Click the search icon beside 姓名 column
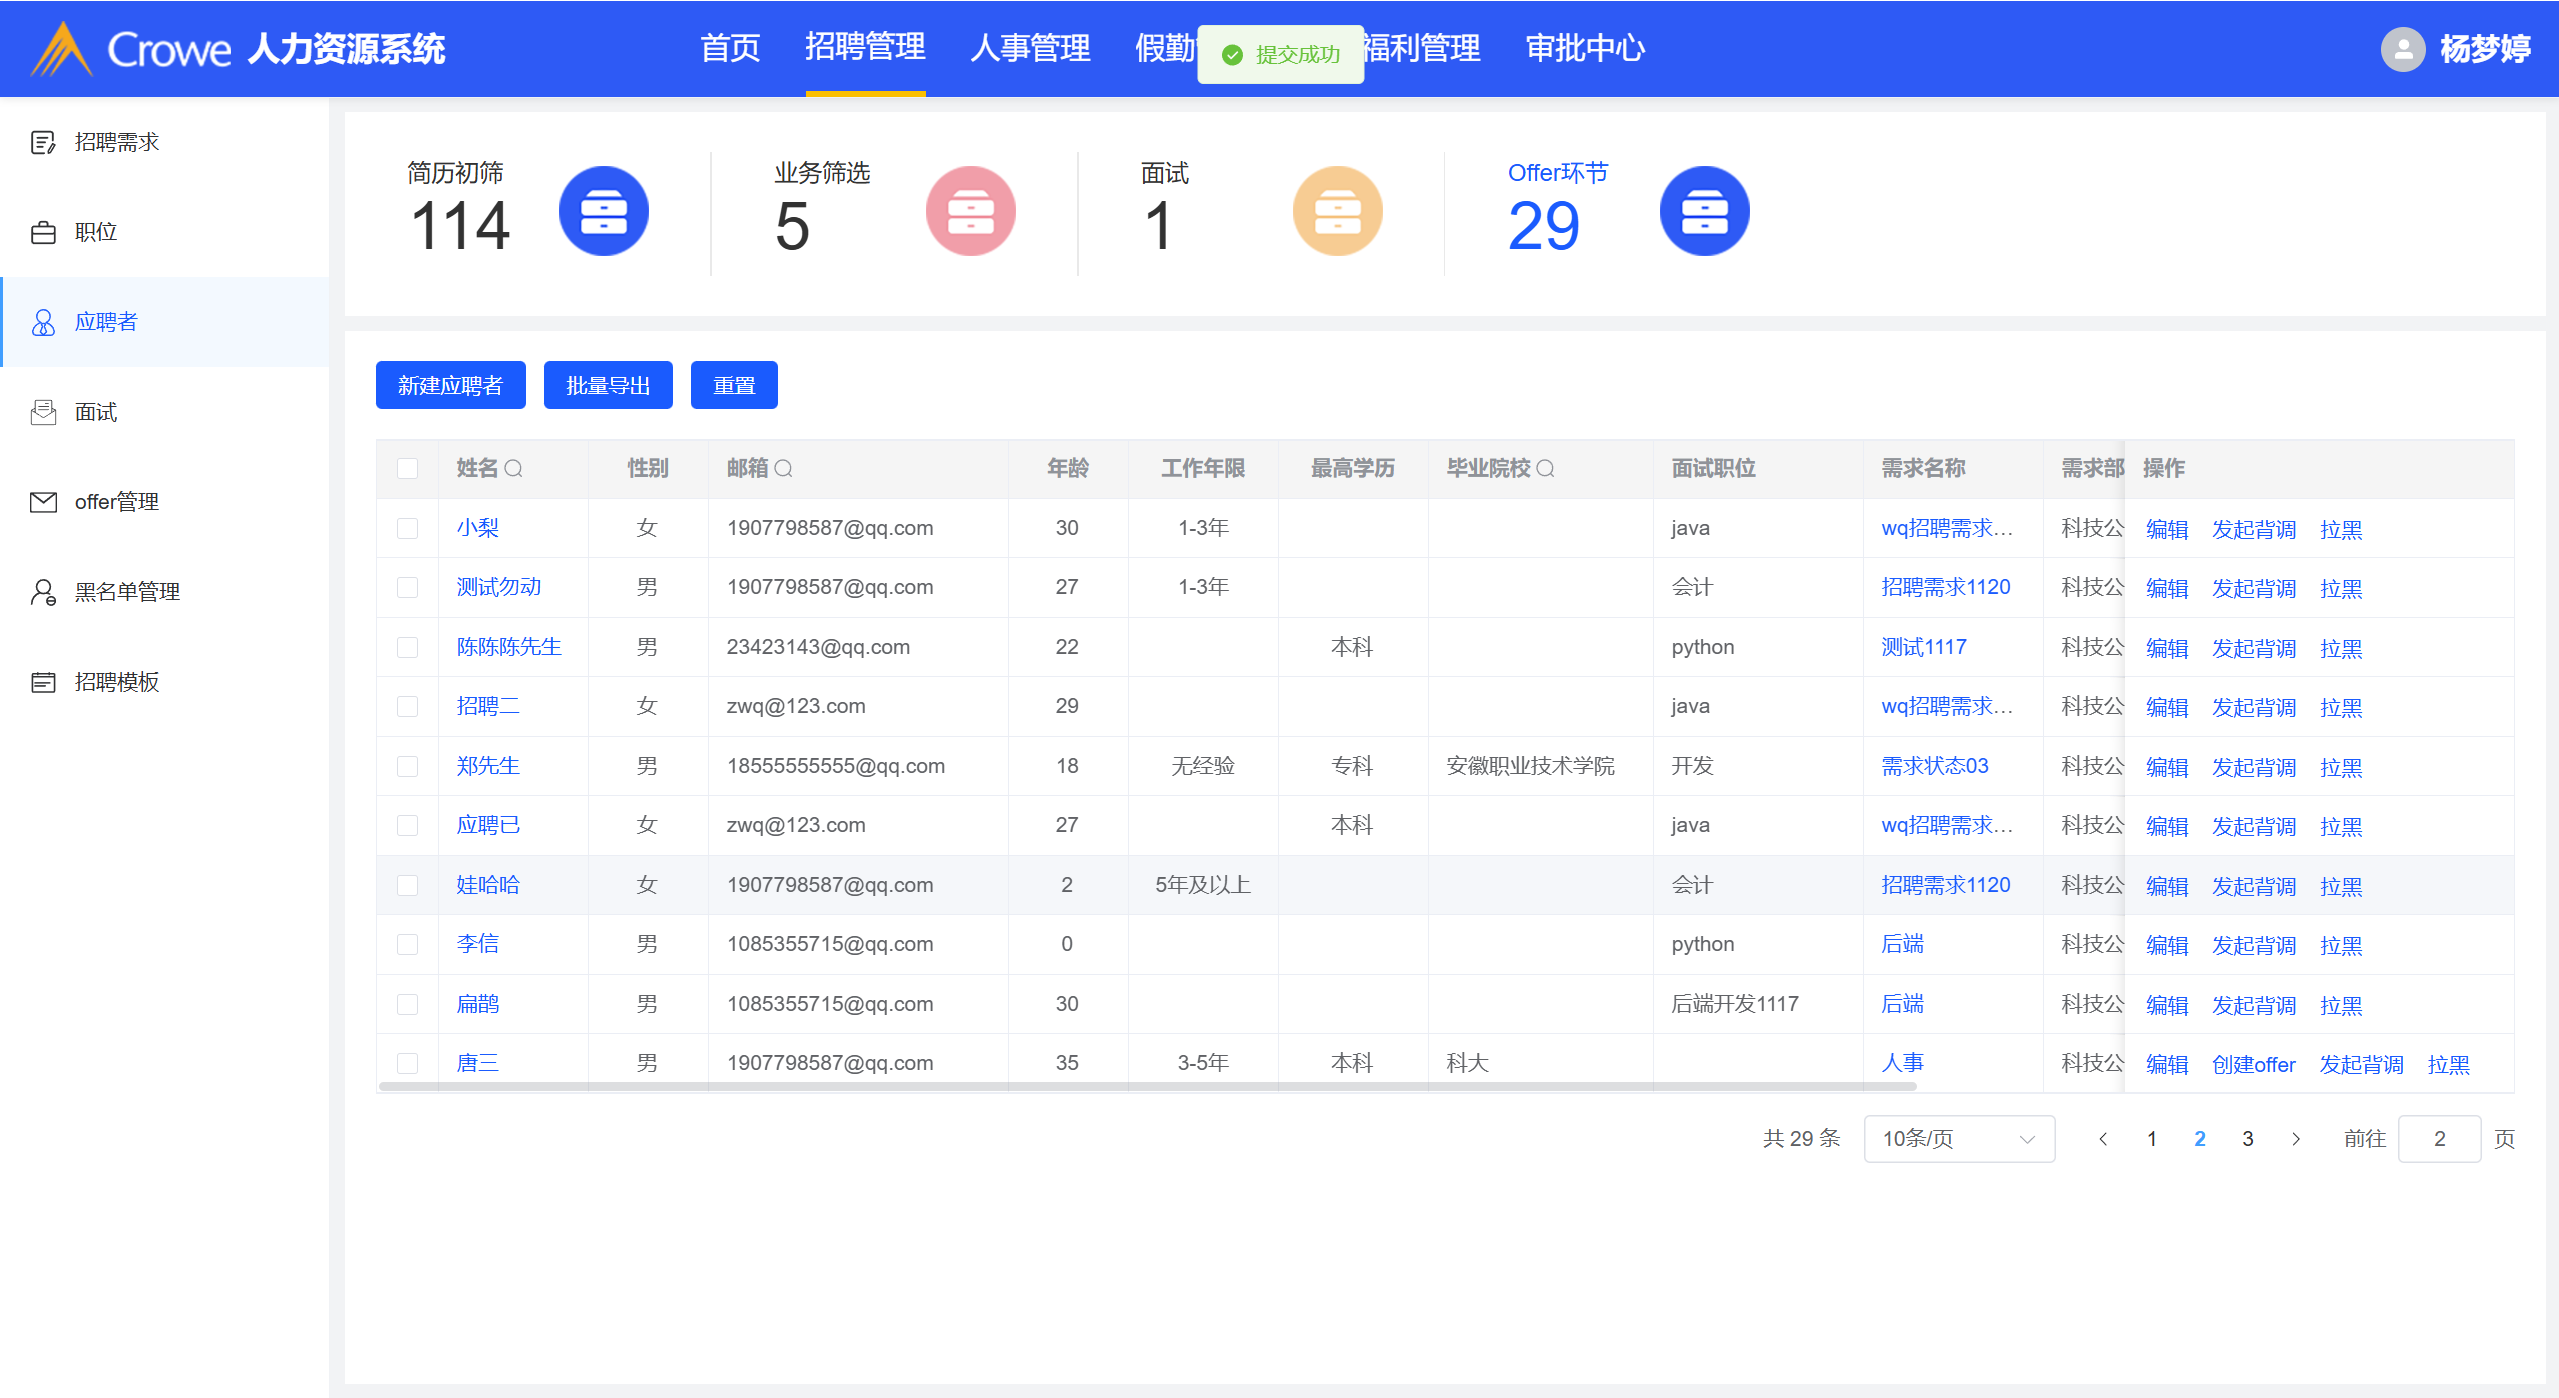2559x1398 pixels. [x=513, y=468]
